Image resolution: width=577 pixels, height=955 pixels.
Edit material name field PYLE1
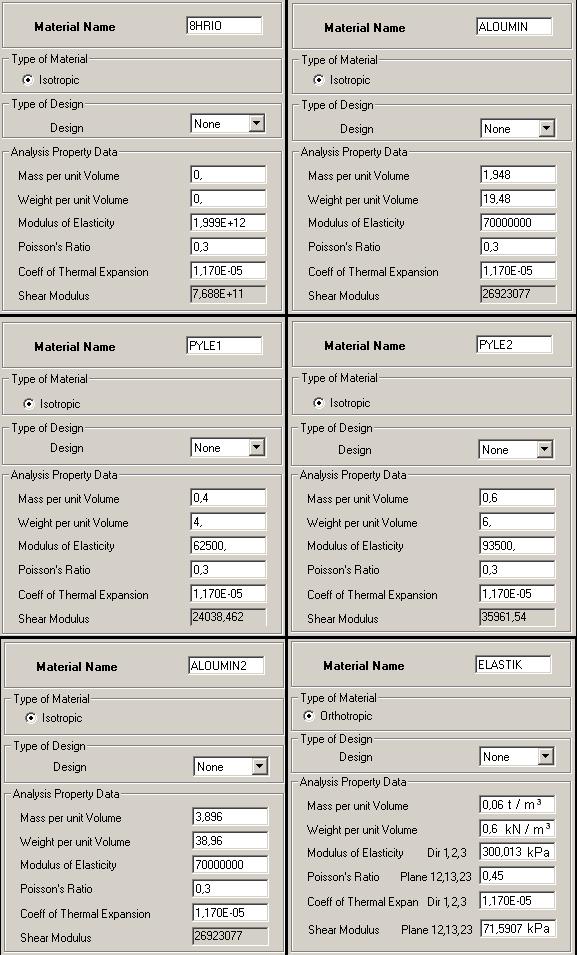click(224, 345)
